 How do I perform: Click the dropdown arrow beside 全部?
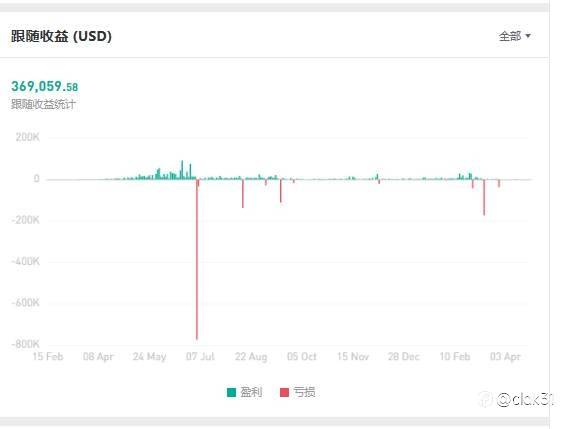click(528, 36)
